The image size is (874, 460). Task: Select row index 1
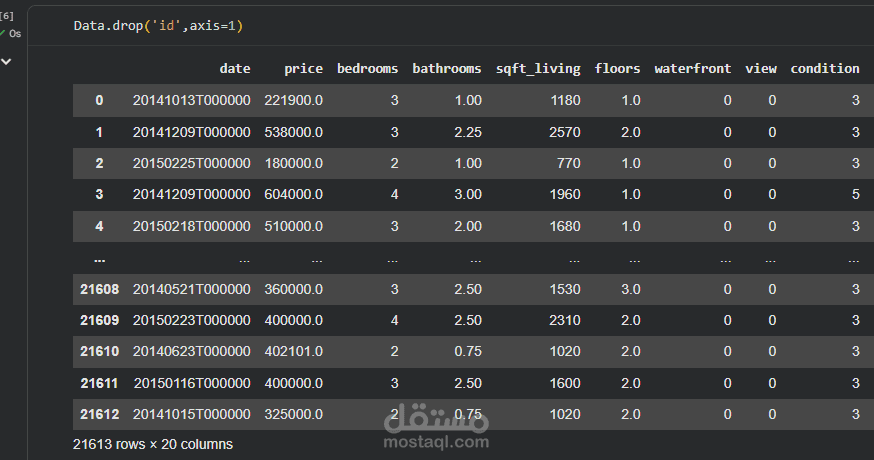pos(99,132)
